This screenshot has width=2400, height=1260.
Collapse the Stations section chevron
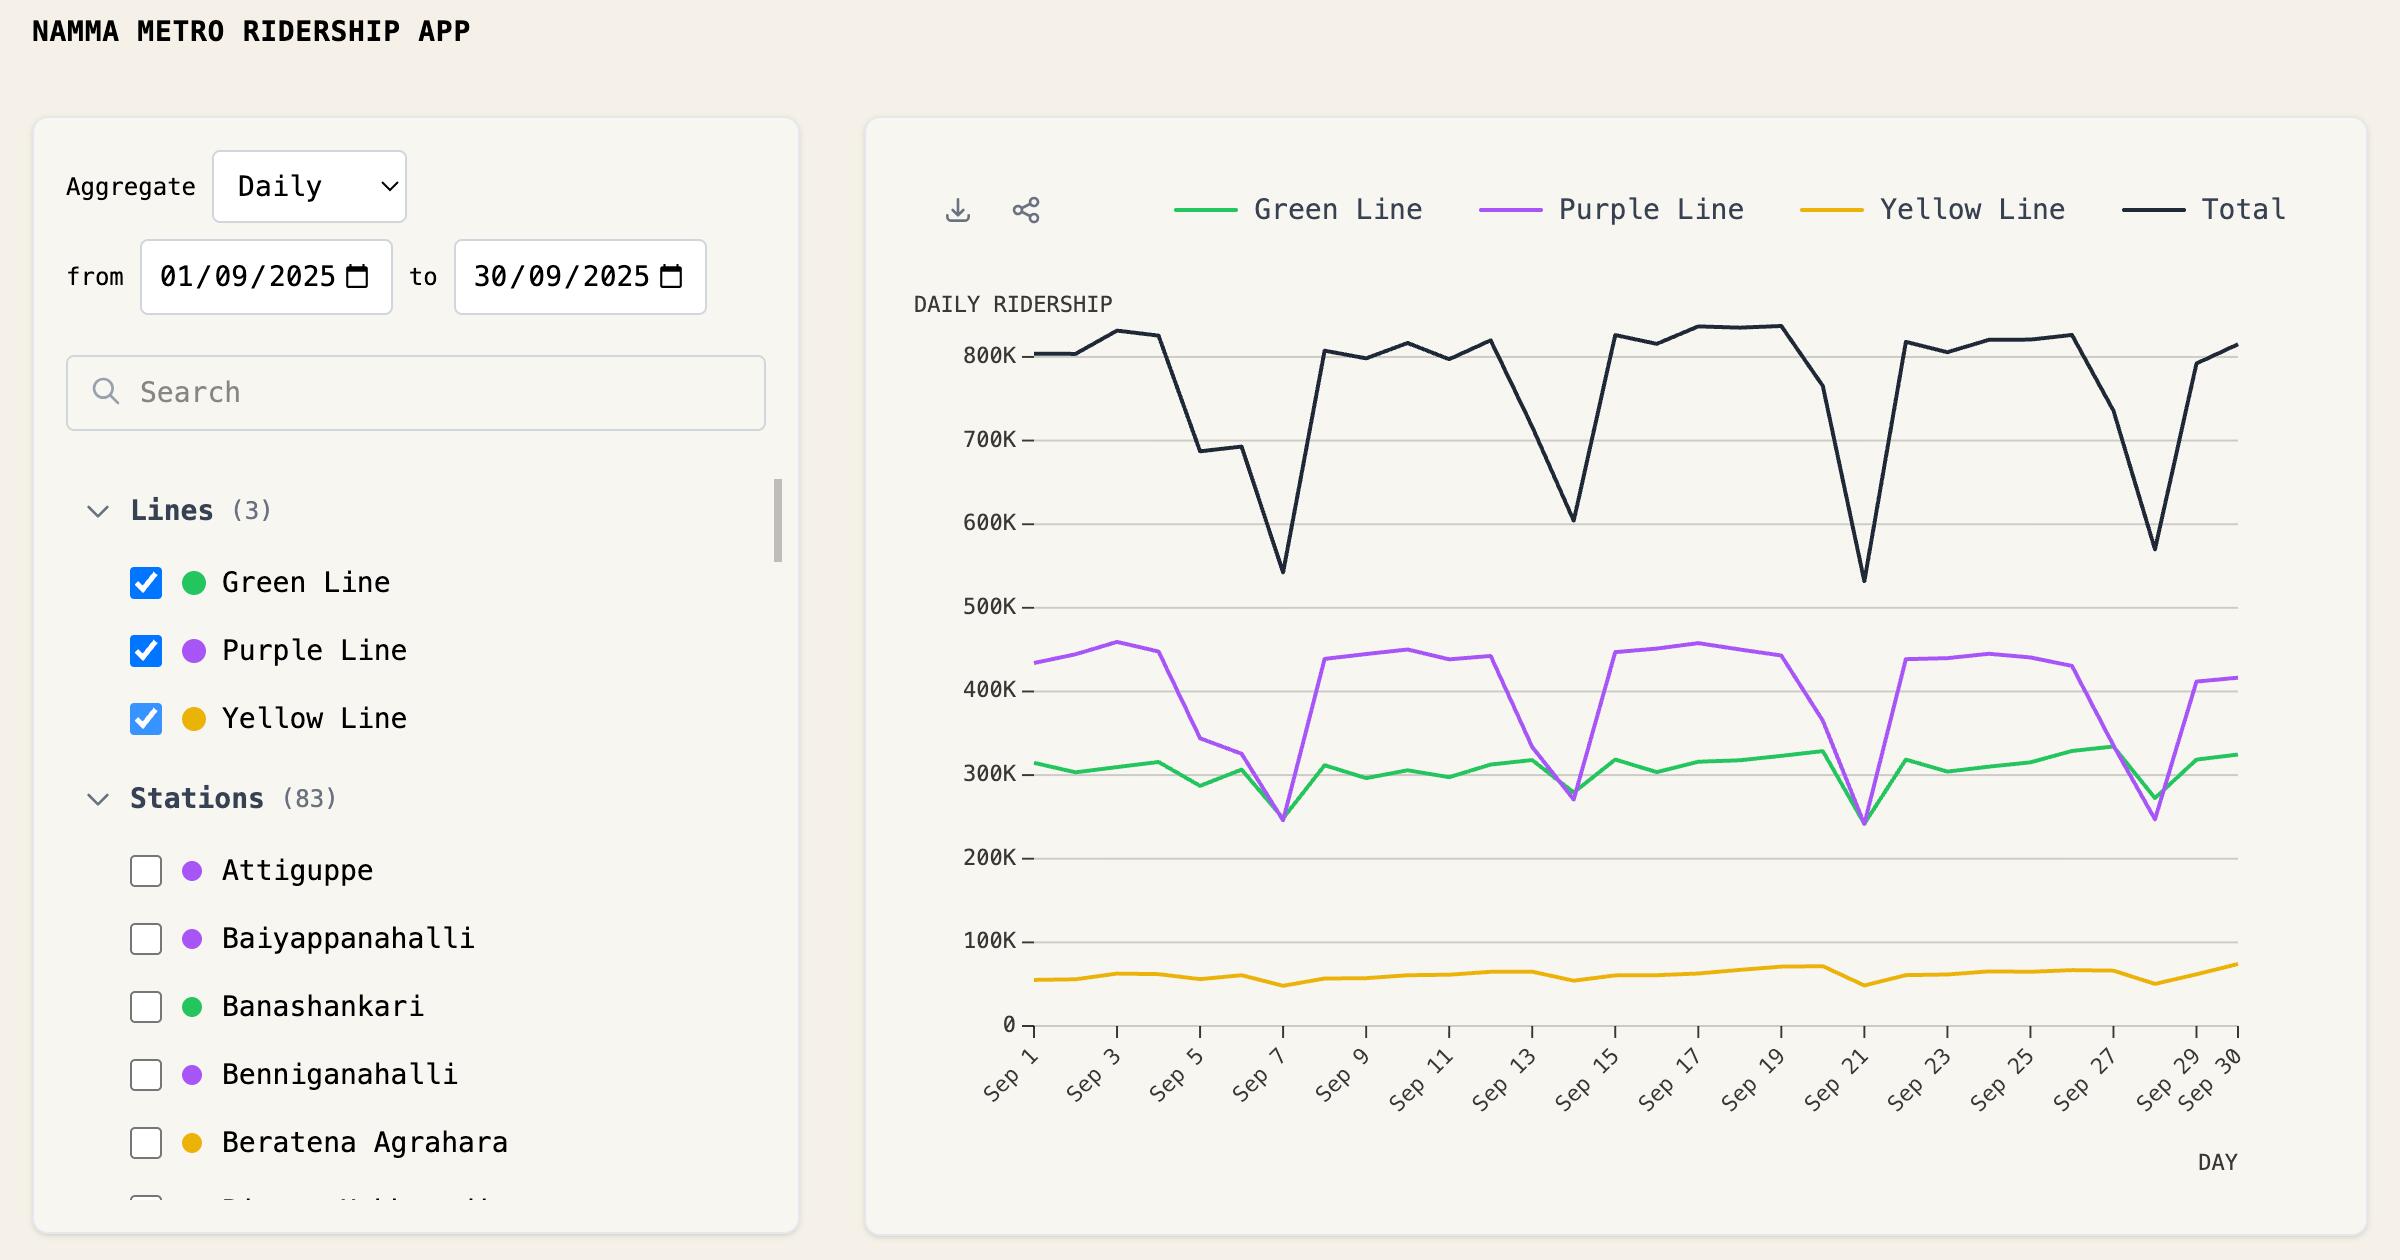point(98,799)
